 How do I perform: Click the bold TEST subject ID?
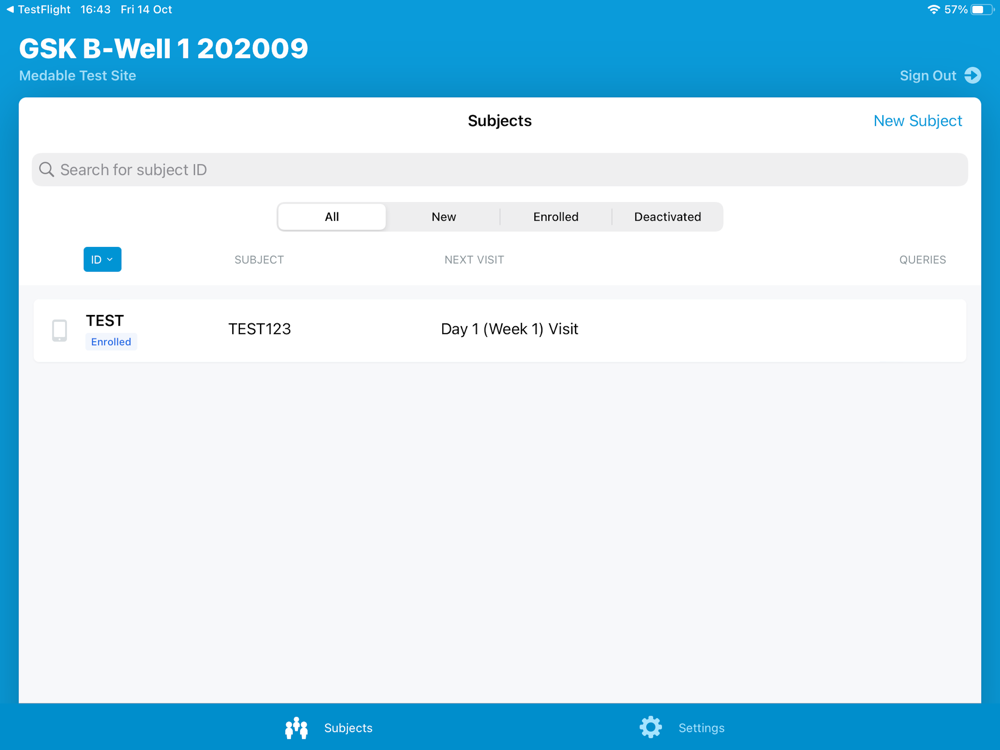click(105, 320)
